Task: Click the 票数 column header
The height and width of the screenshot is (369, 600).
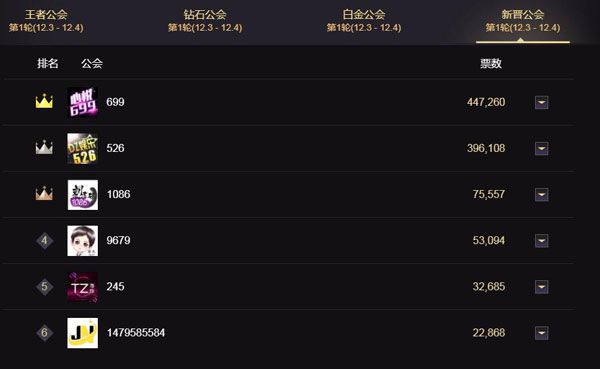Action: [x=491, y=64]
